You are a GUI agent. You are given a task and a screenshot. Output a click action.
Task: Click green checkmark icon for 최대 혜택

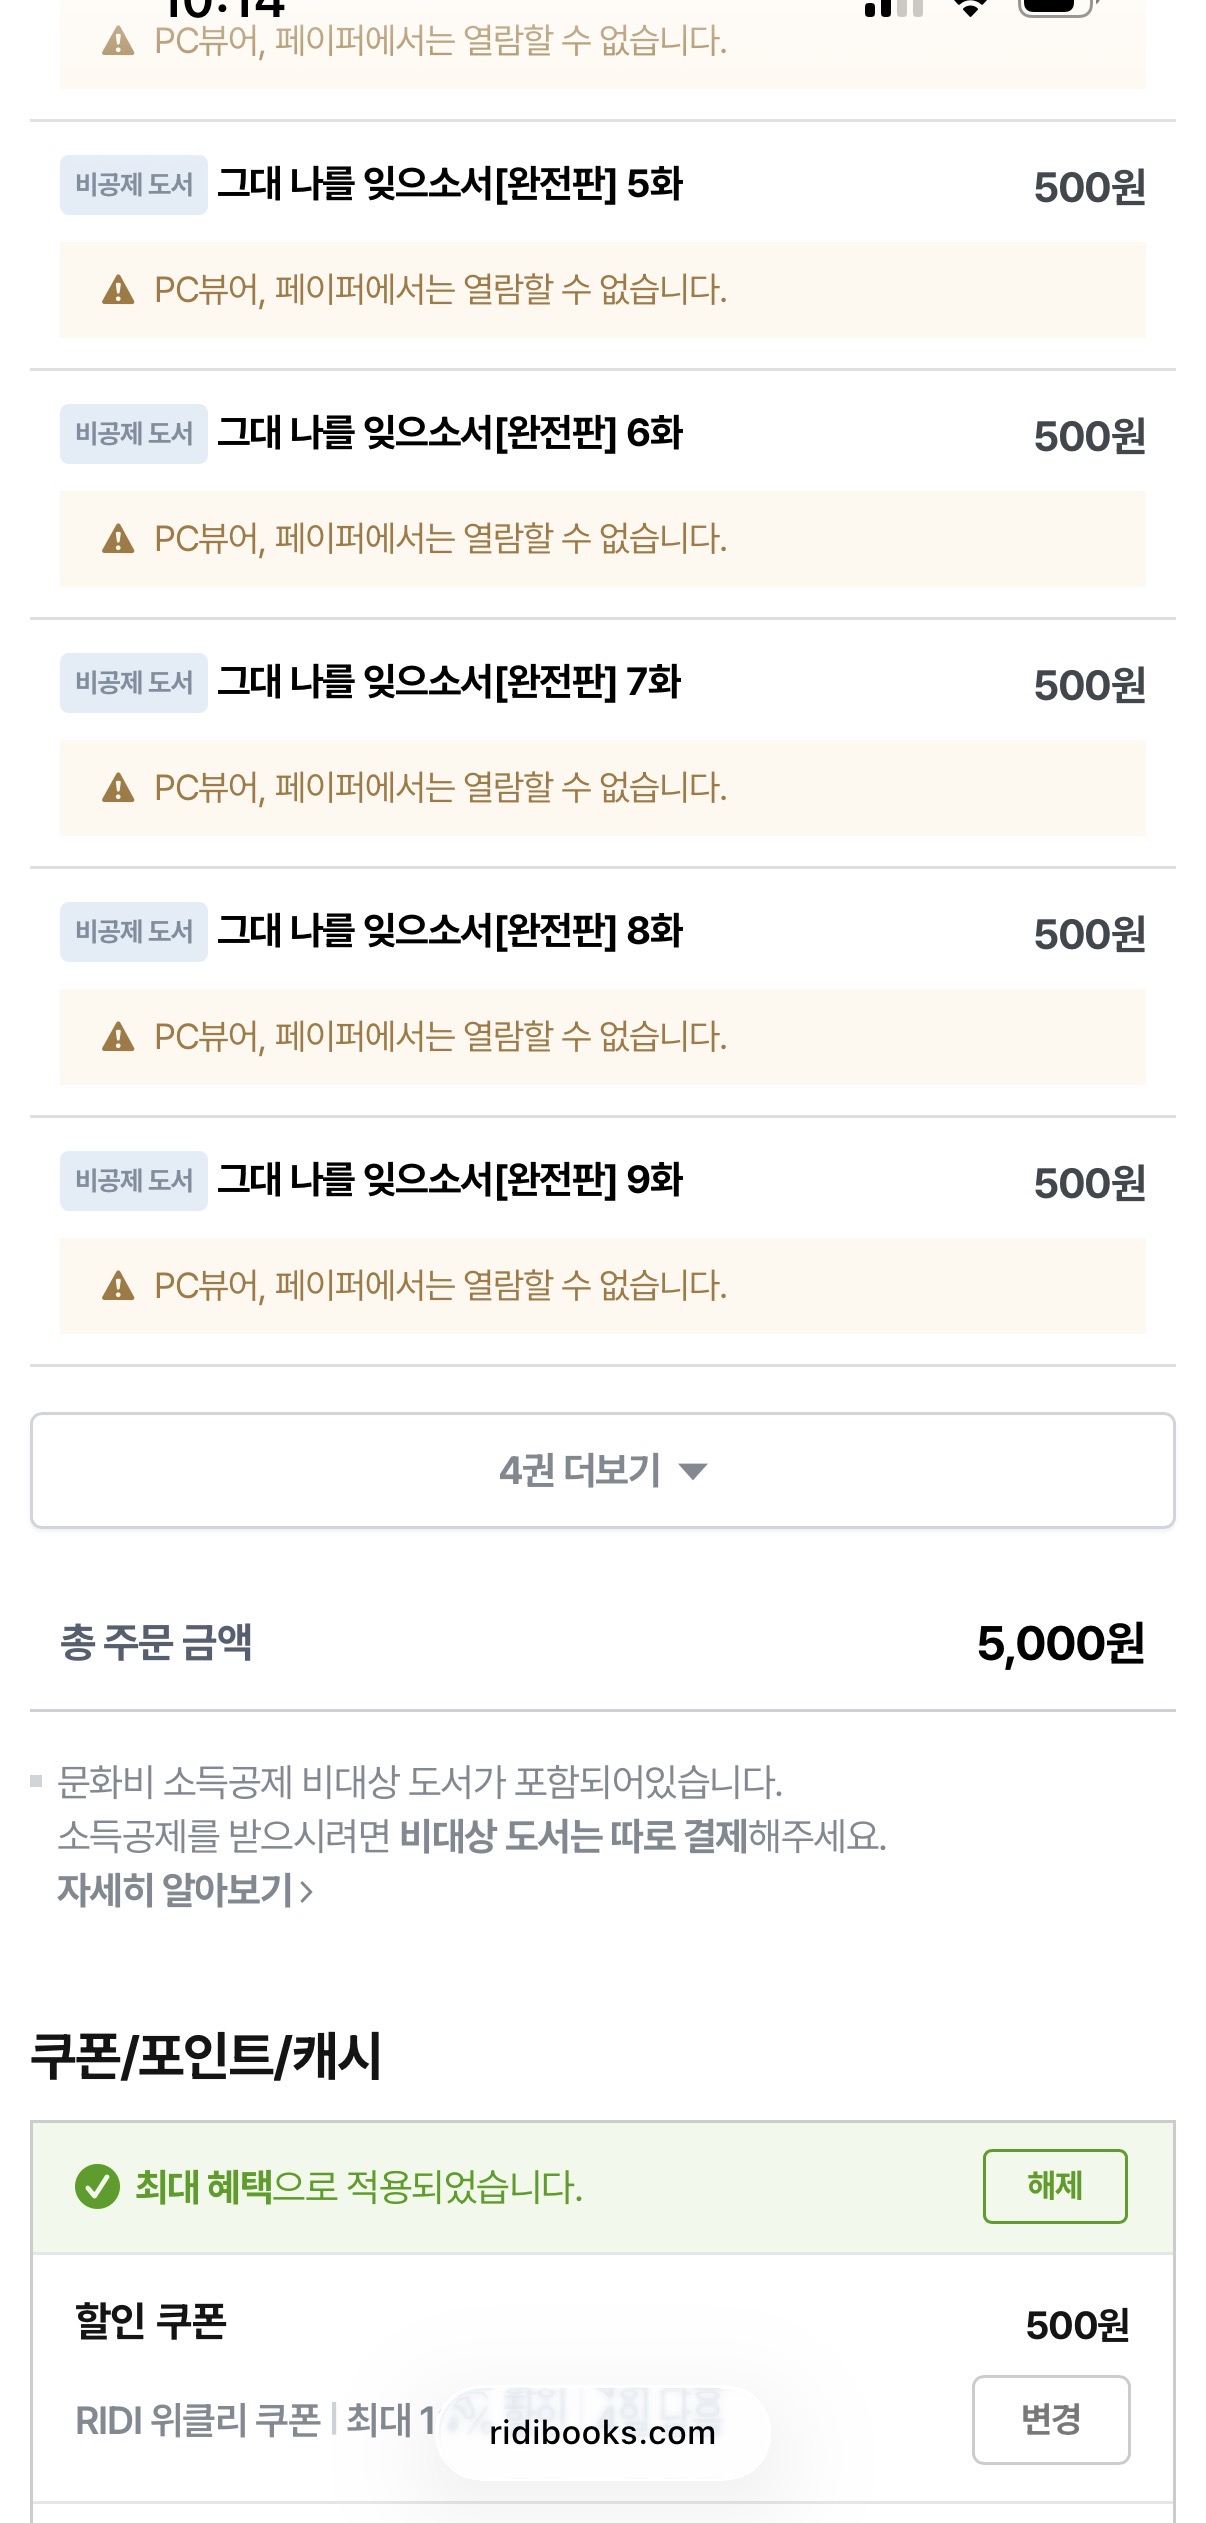97,2186
